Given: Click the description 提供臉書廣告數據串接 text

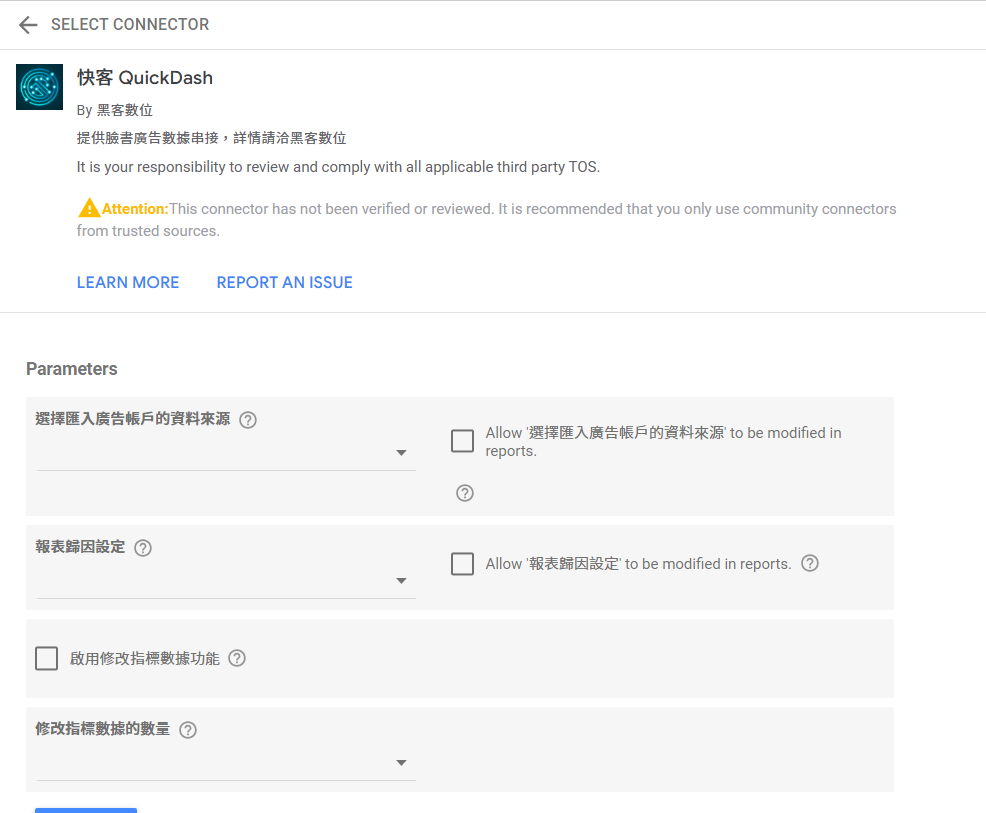Looking at the screenshot, I should coord(211,138).
